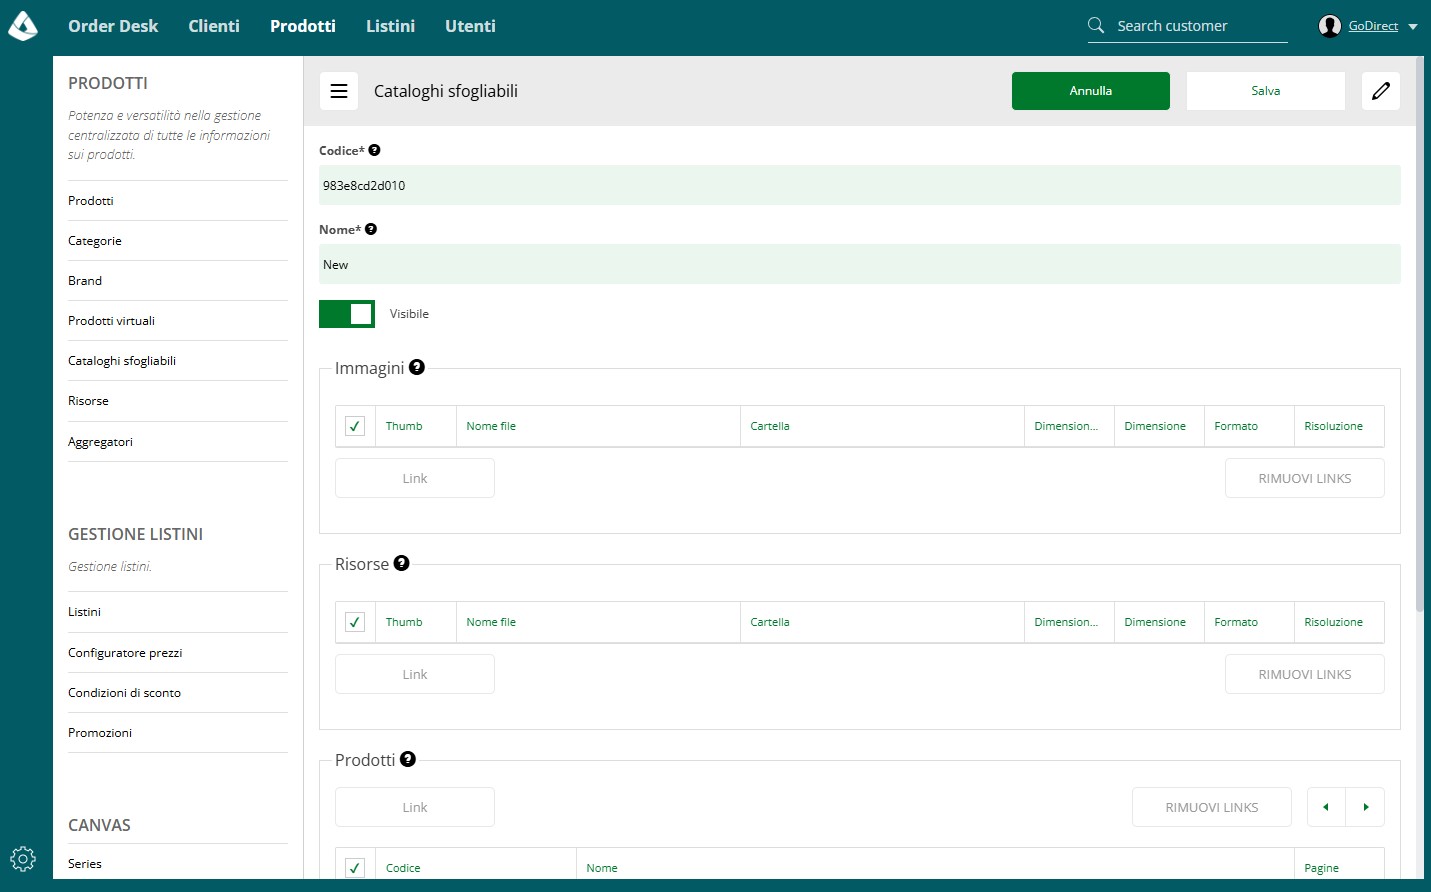This screenshot has height=892, width=1431.
Task: Toggle the Visibile switch off
Action: (347, 314)
